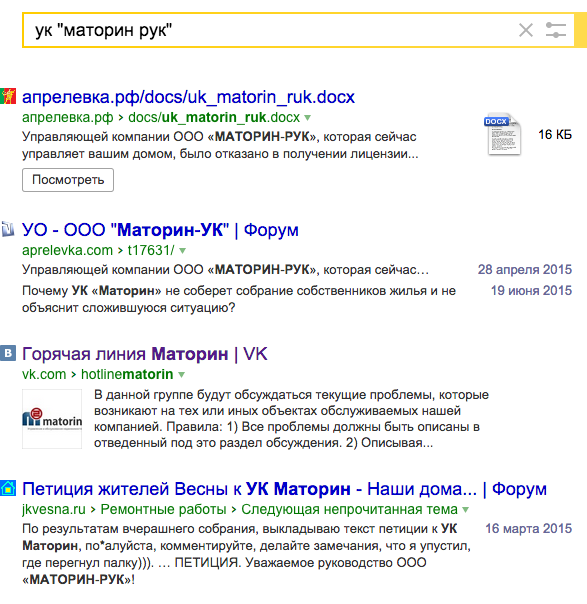Click snippet starting В данной группе будут обсуждаться

point(292,419)
